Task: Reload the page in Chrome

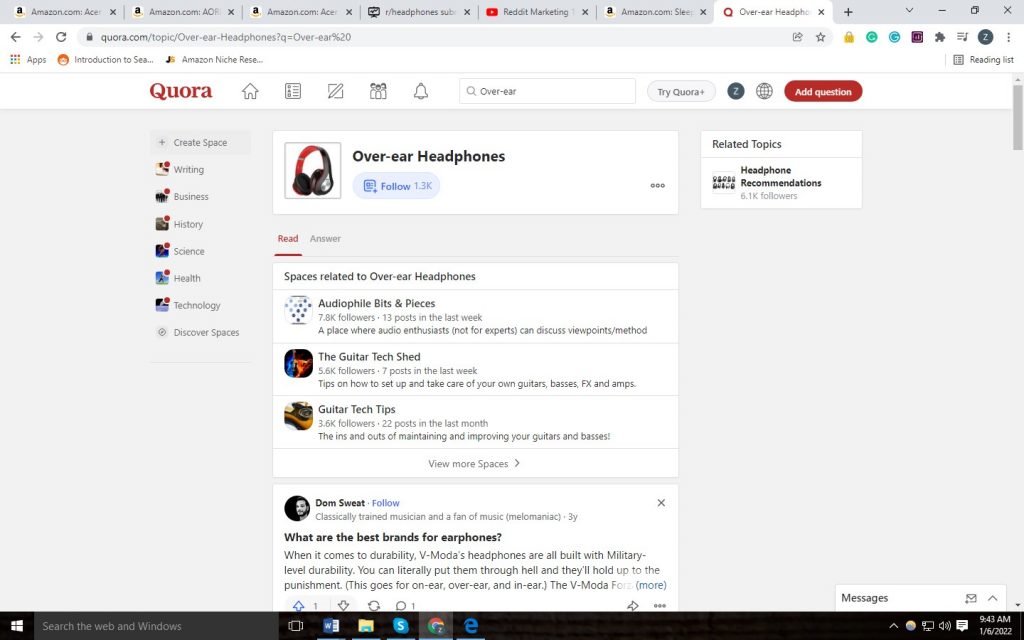Action: 61,37
